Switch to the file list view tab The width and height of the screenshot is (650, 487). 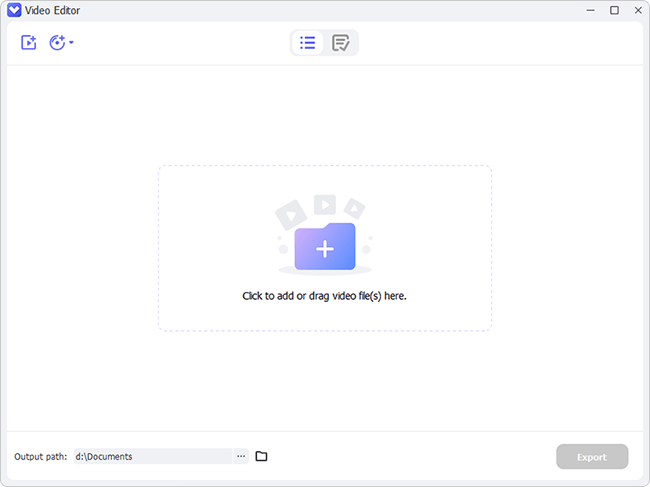click(x=307, y=42)
